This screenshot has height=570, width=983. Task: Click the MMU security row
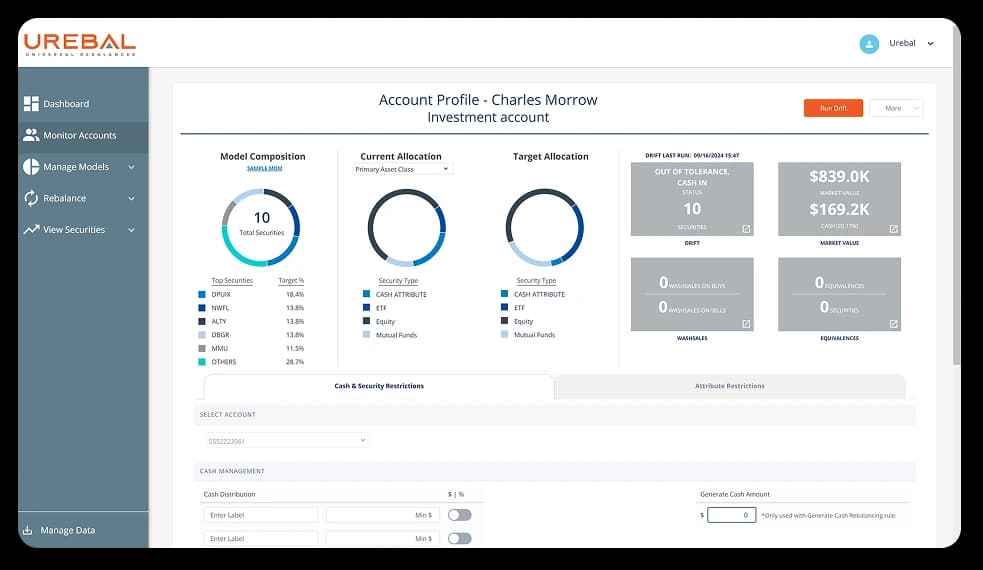pos(251,348)
